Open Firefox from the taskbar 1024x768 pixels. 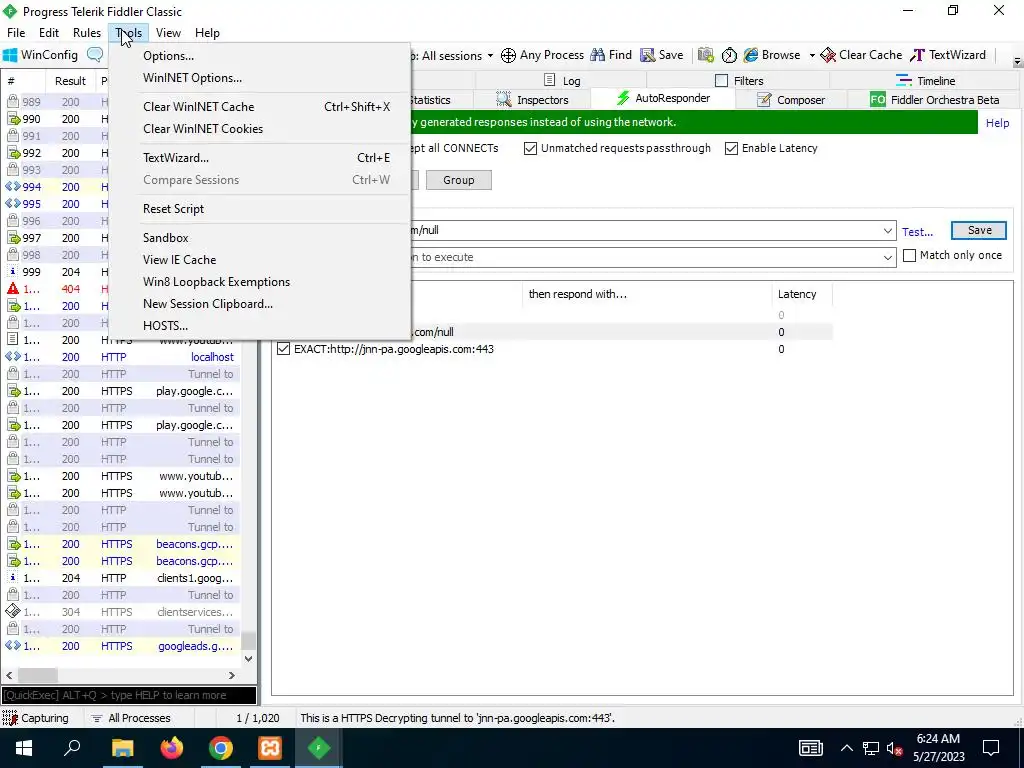(172, 748)
